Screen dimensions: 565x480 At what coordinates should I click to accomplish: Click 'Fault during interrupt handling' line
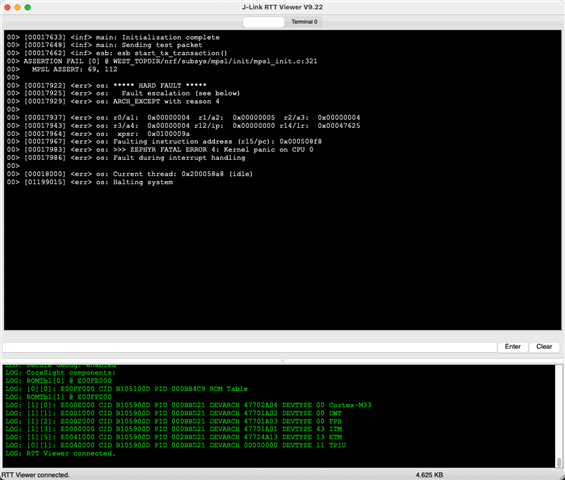click(x=126, y=158)
